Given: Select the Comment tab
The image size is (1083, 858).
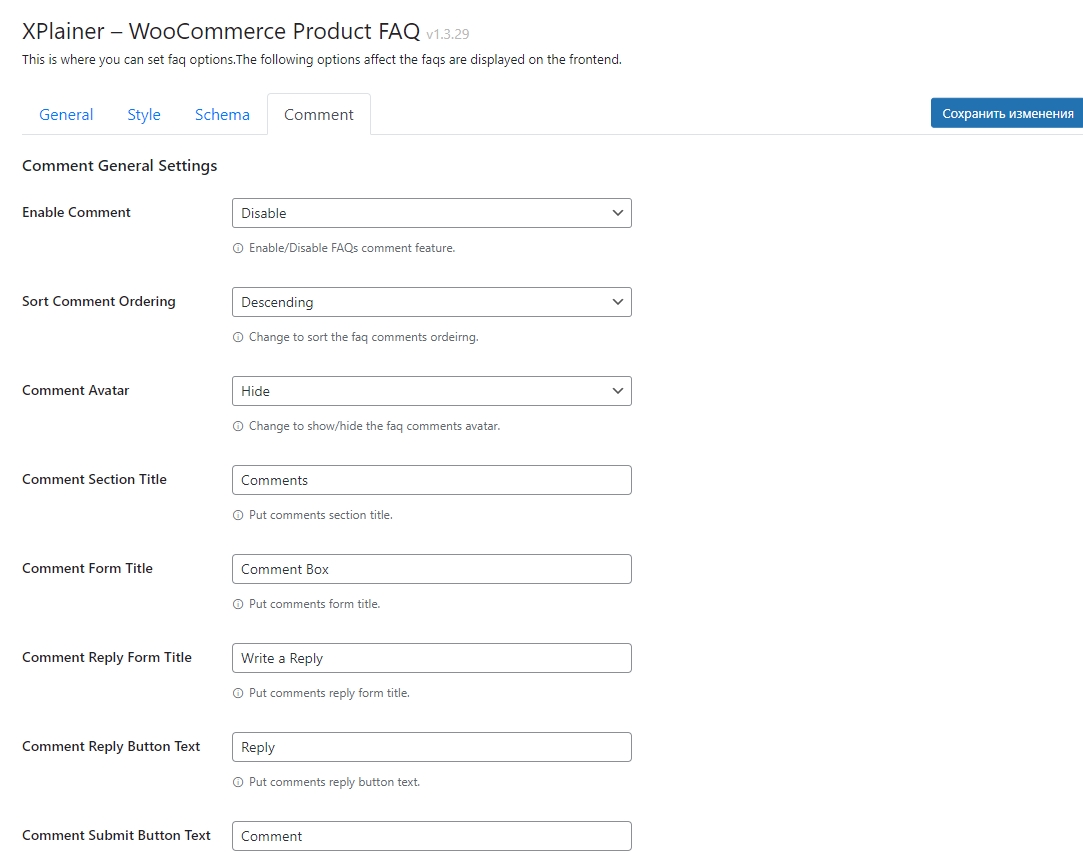Looking at the screenshot, I should (x=318, y=115).
